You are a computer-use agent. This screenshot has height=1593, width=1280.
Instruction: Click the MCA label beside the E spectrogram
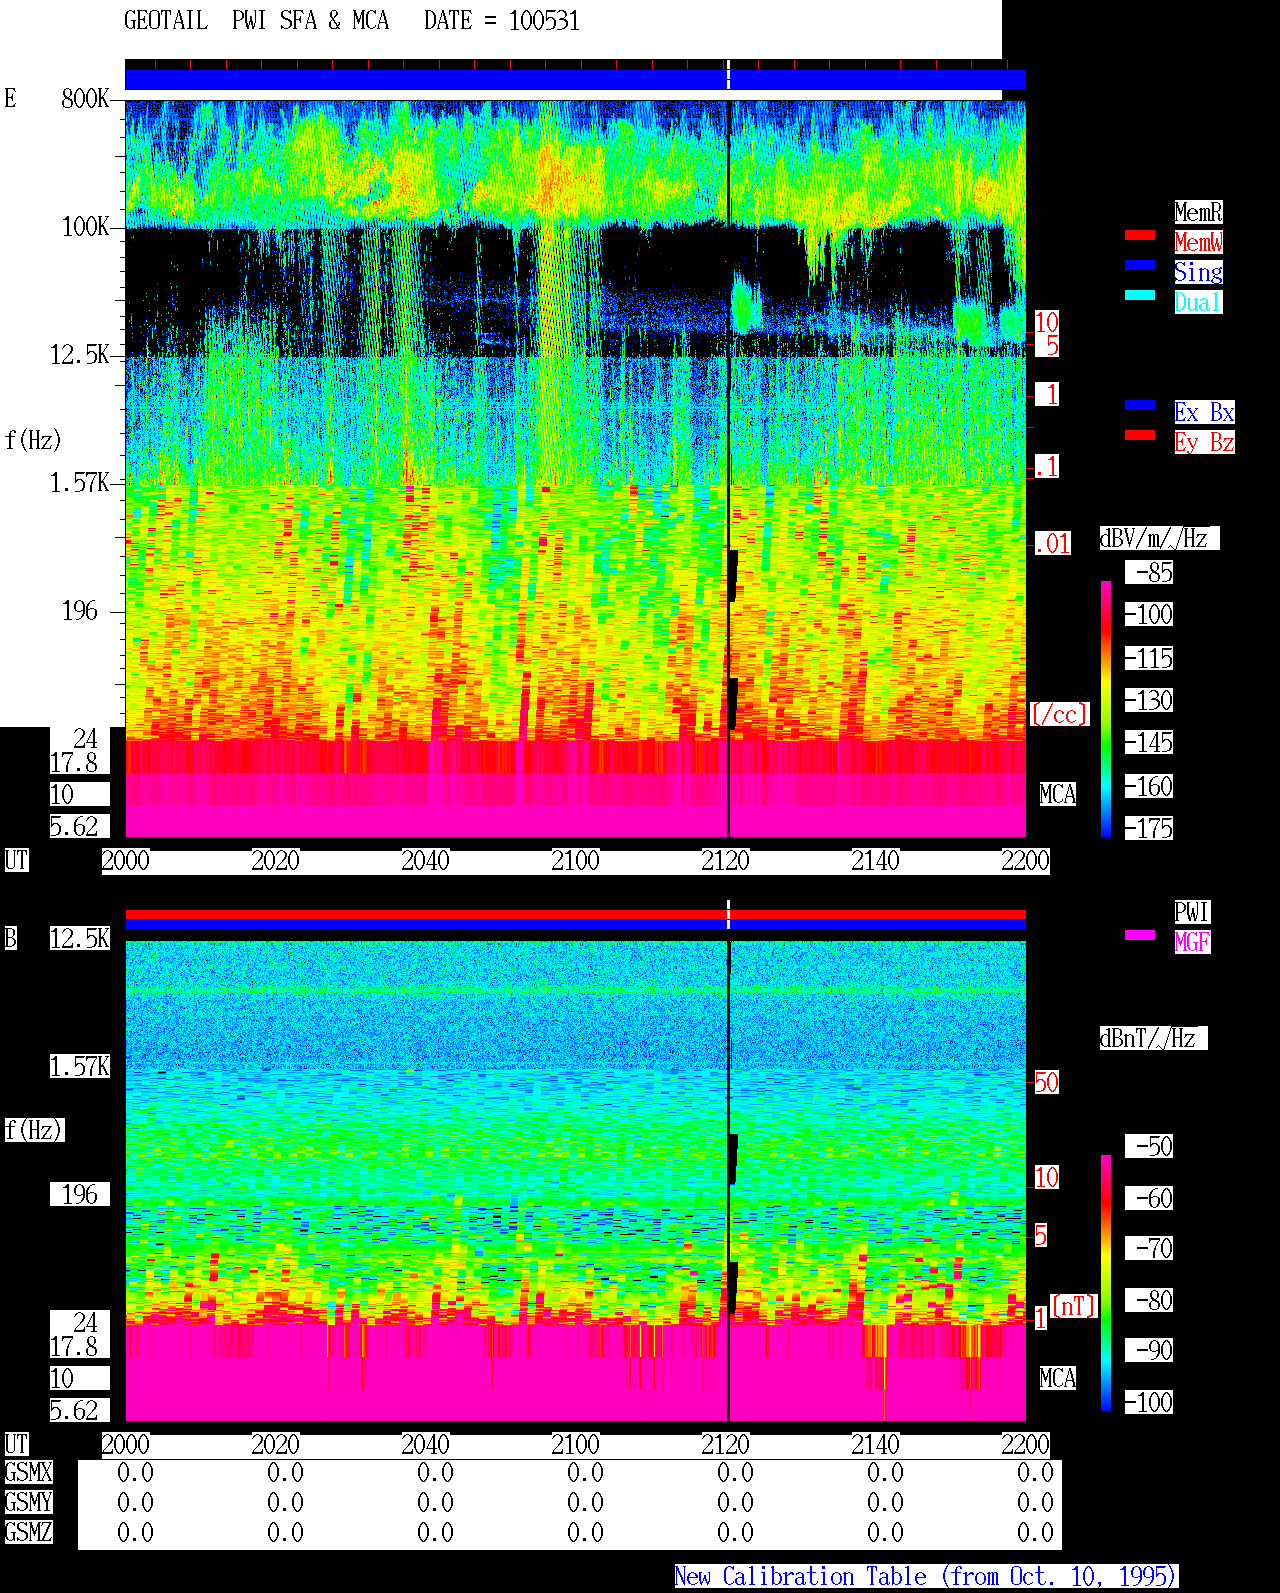coord(1058,794)
